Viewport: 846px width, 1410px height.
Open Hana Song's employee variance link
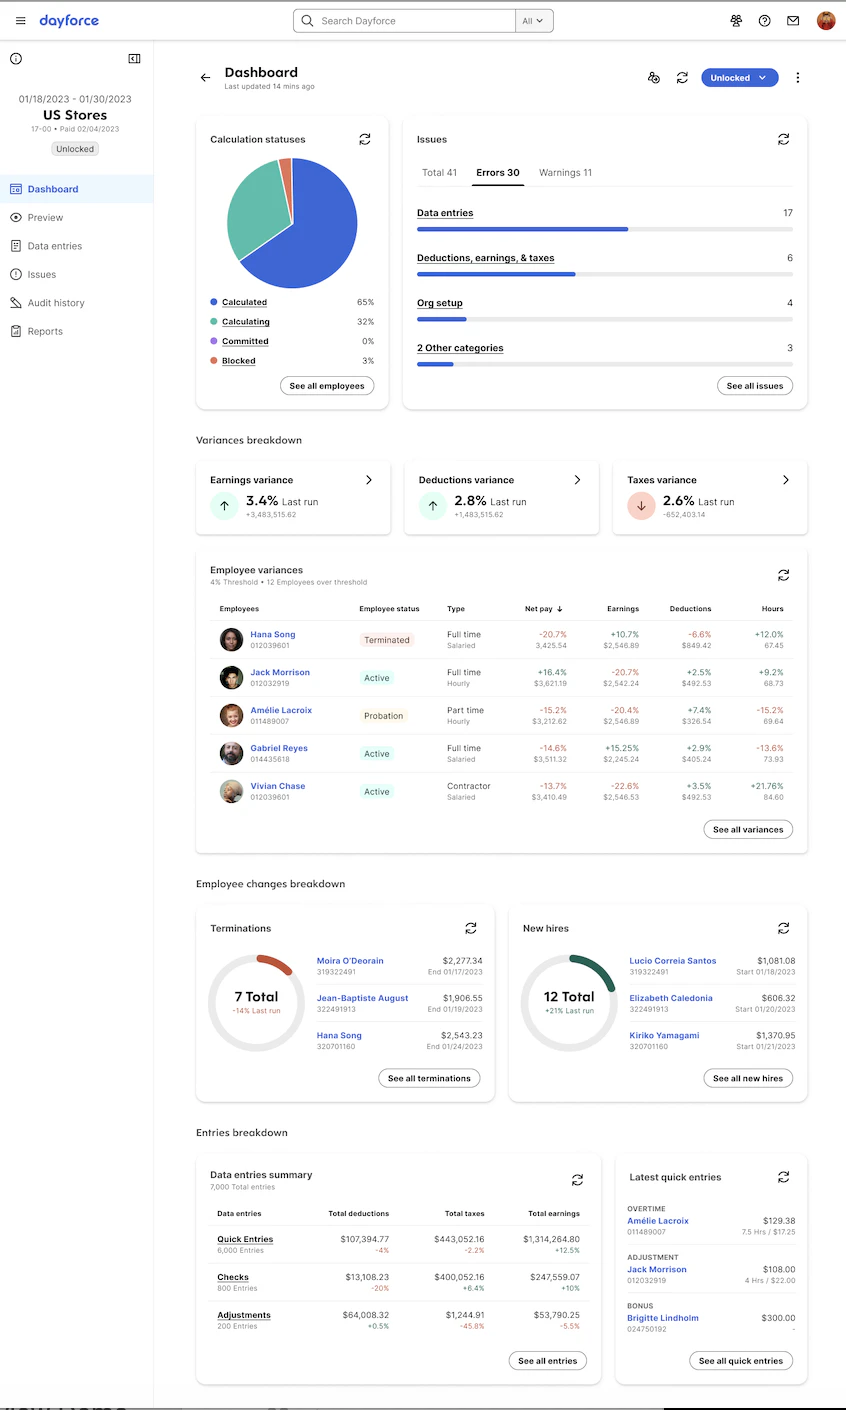click(x=272, y=635)
